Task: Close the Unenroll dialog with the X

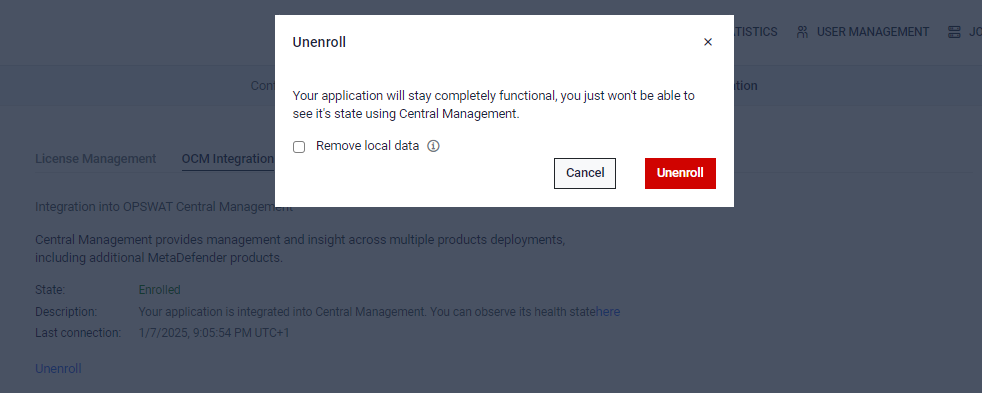Action: (x=708, y=42)
